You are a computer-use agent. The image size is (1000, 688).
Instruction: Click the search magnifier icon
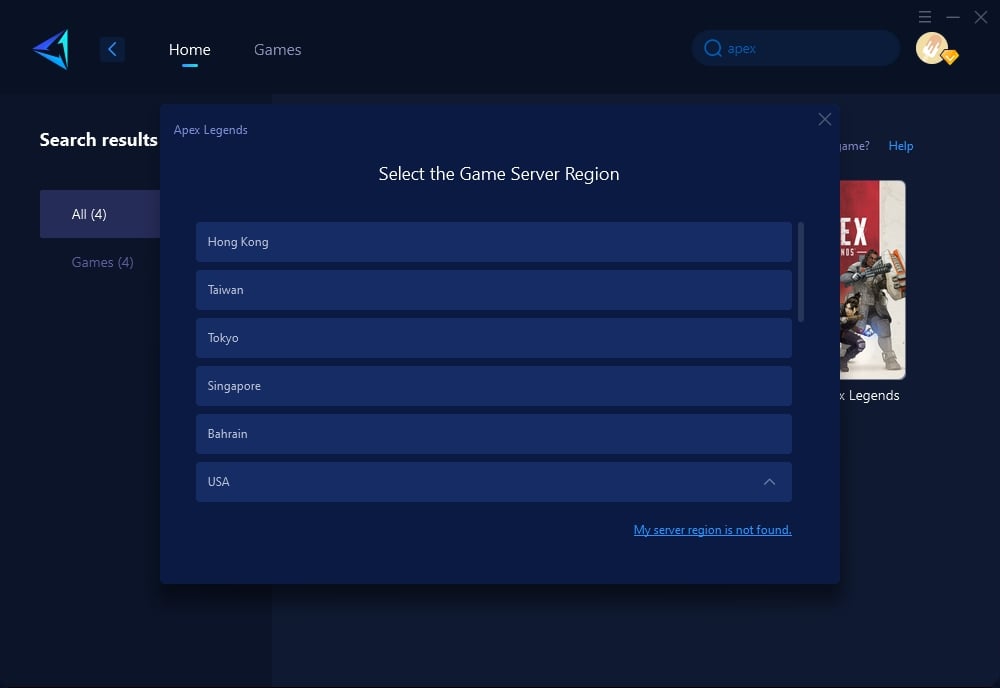tap(712, 48)
